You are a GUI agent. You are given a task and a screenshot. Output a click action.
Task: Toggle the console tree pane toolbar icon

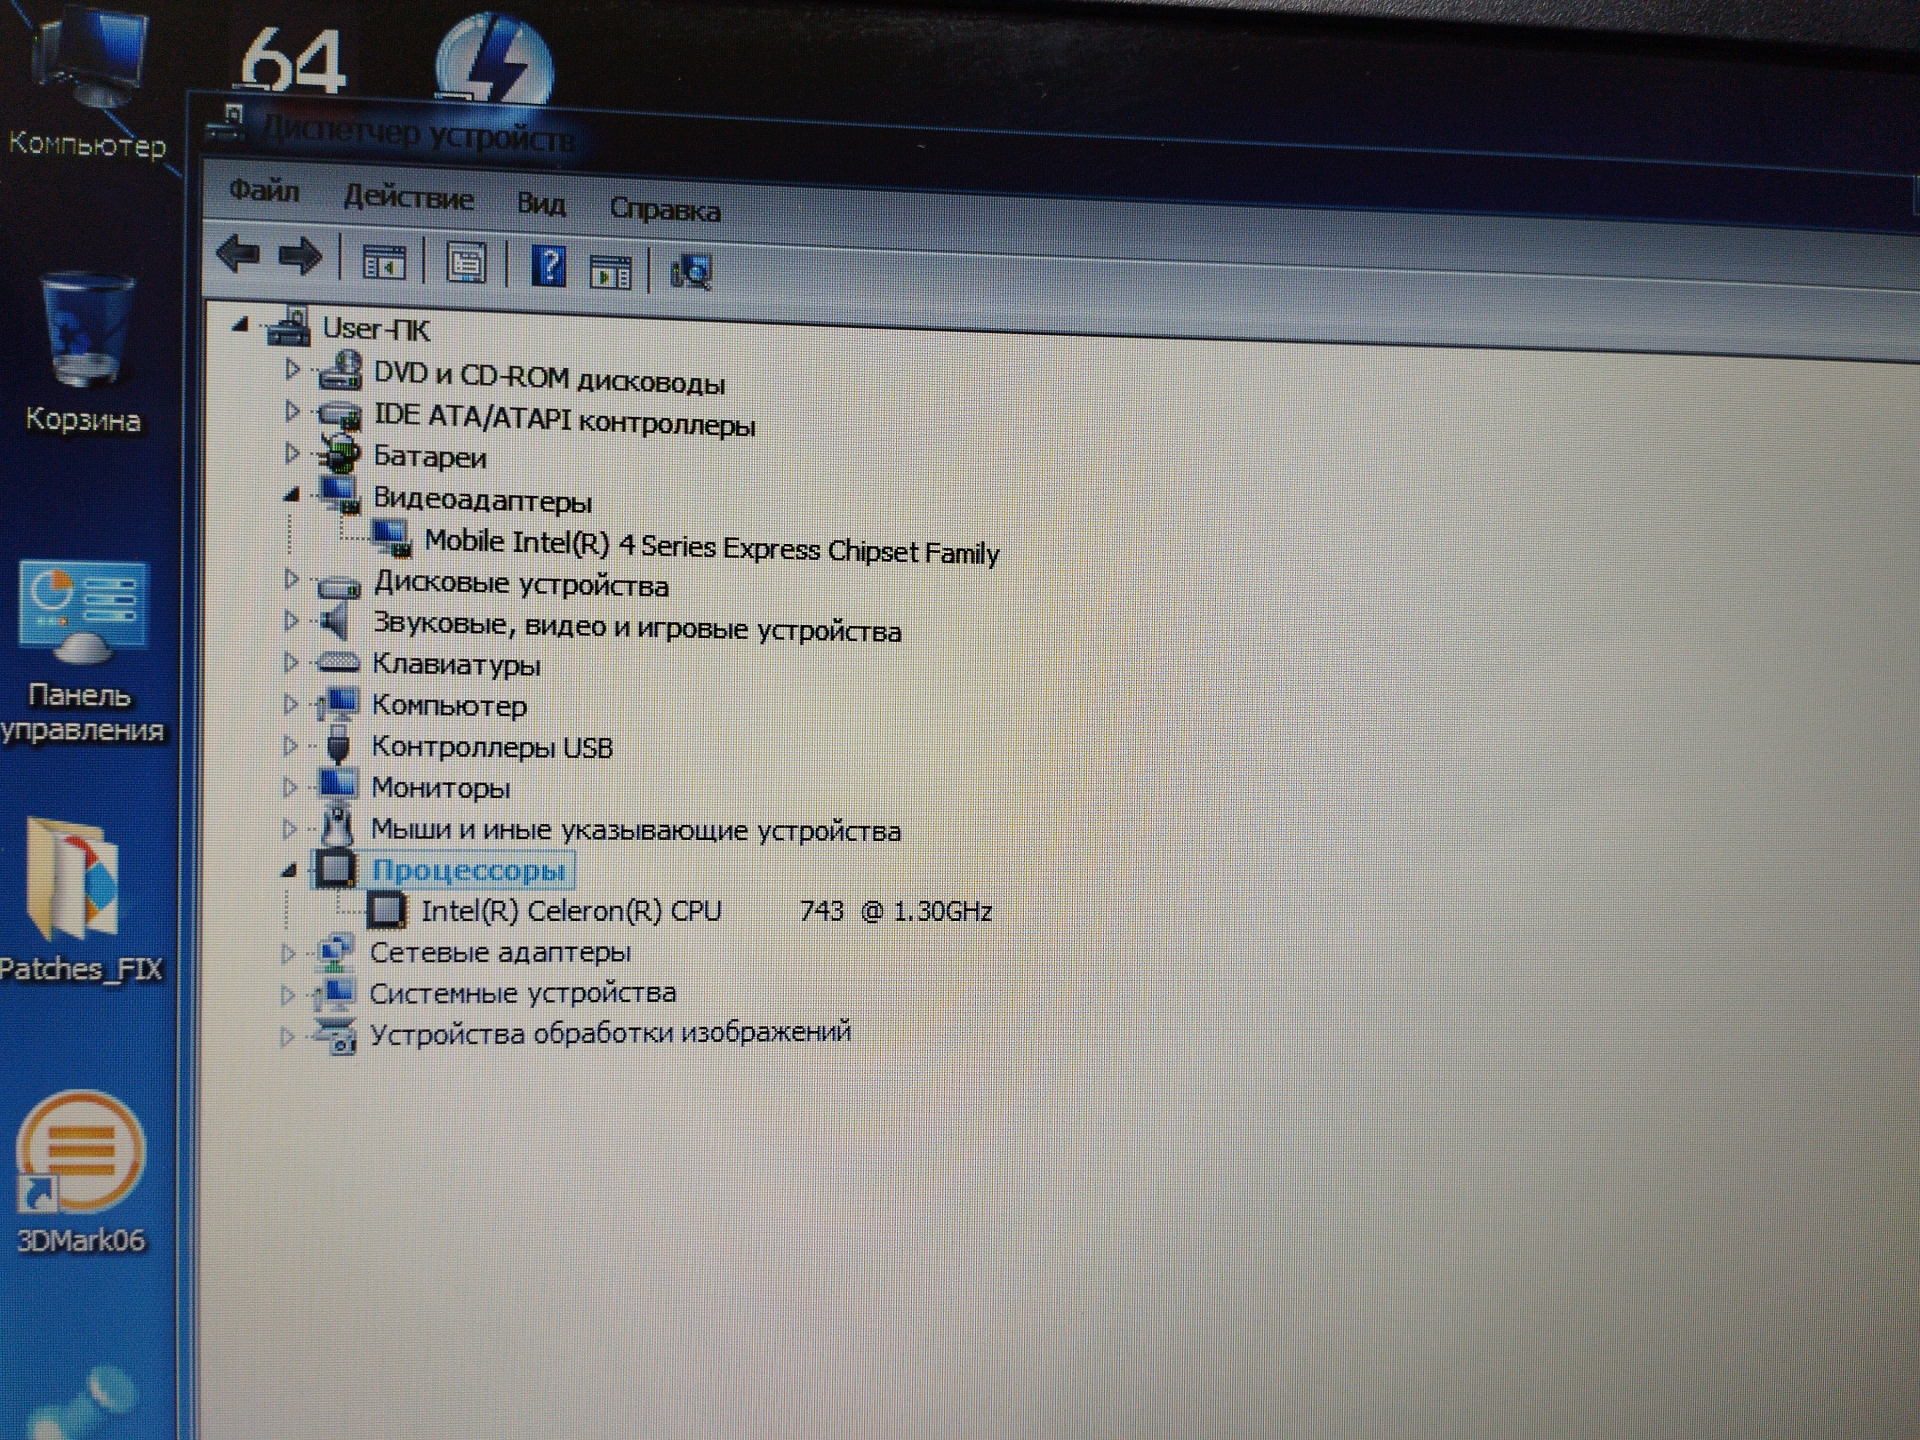[384, 263]
